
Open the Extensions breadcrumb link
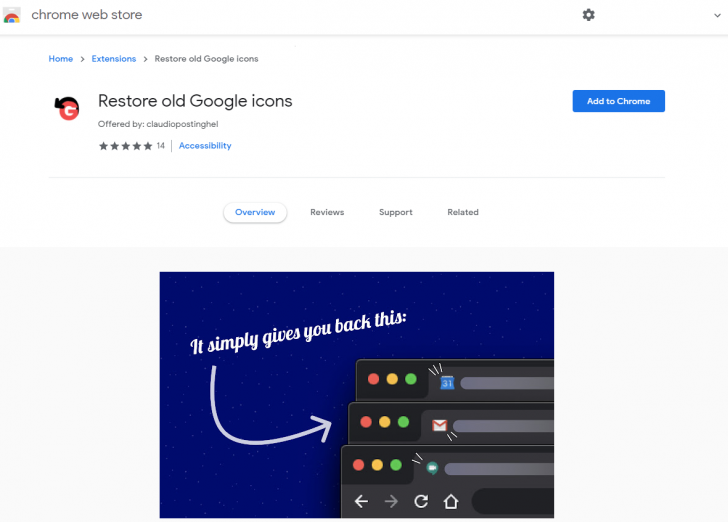114,59
